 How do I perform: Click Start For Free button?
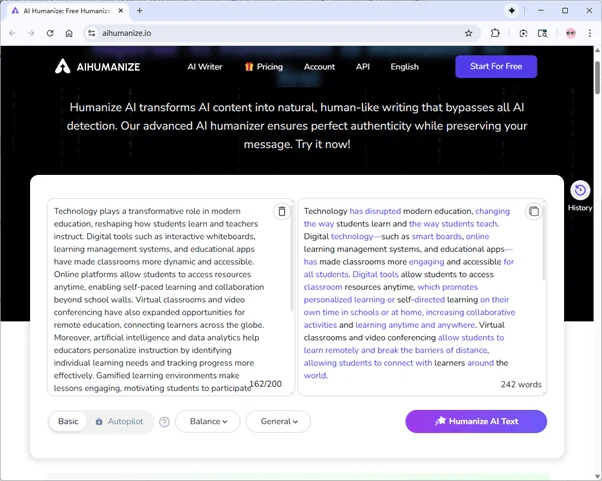click(495, 67)
